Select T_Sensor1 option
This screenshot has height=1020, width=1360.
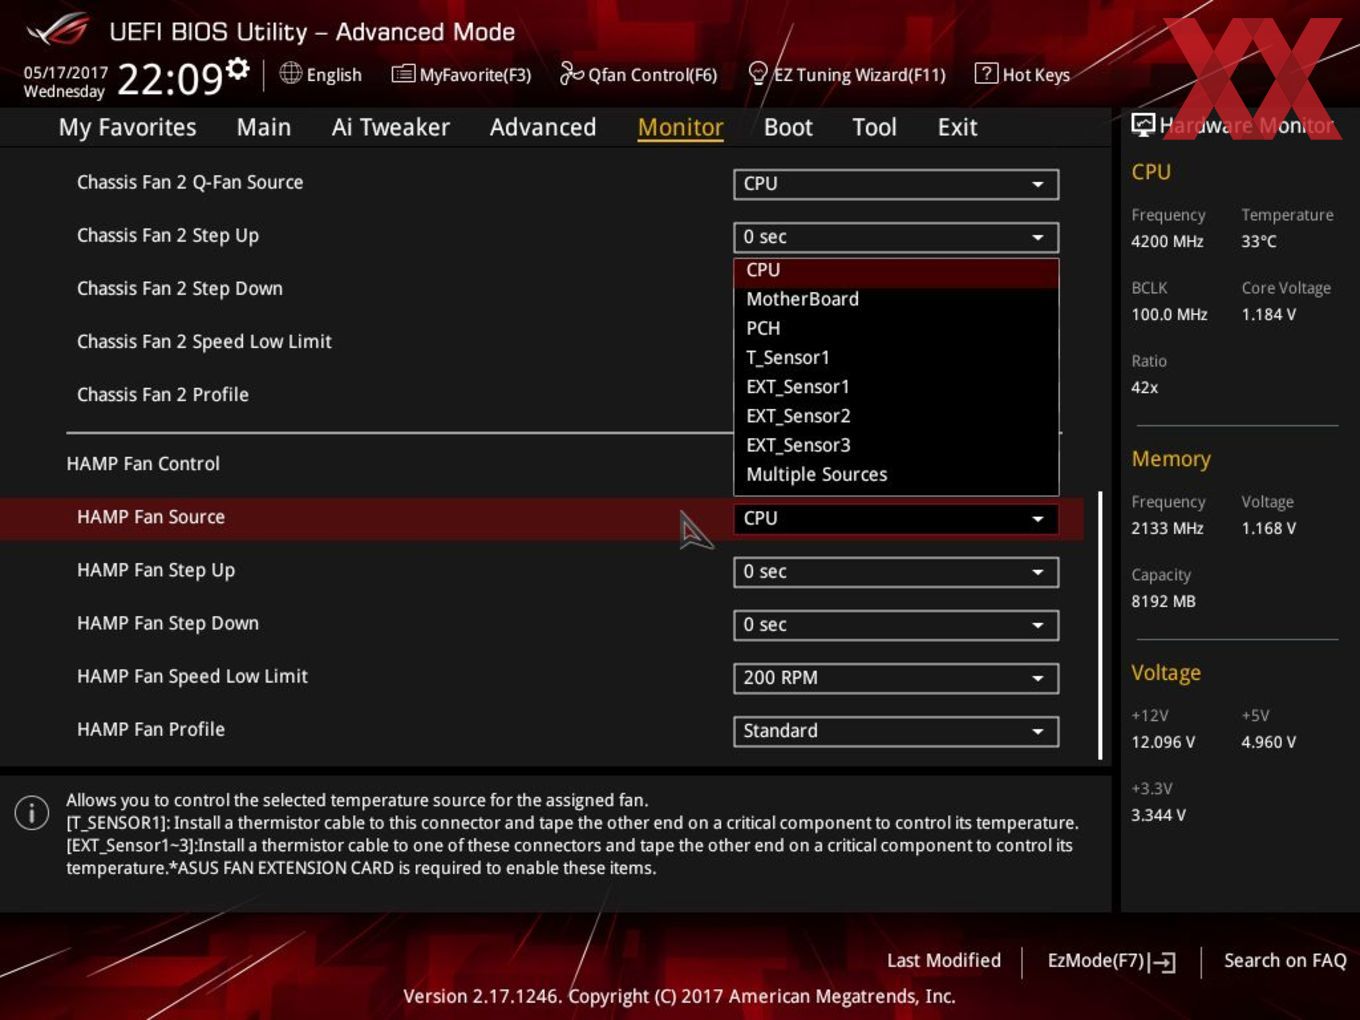click(x=896, y=357)
